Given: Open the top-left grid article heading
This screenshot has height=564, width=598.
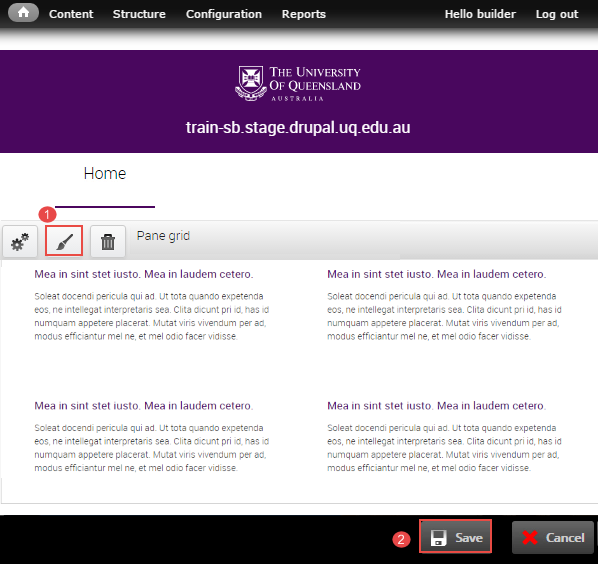Looking at the screenshot, I should click(144, 274).
